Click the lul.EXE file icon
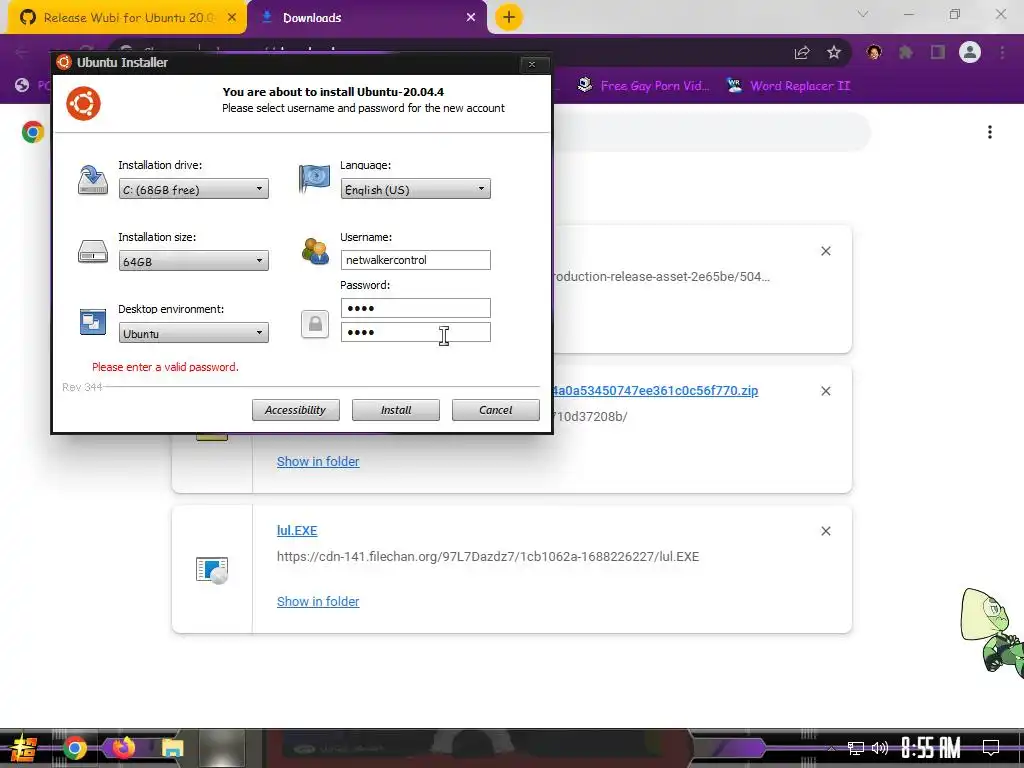The image size is (1024, 768). (x=212, y=569)
